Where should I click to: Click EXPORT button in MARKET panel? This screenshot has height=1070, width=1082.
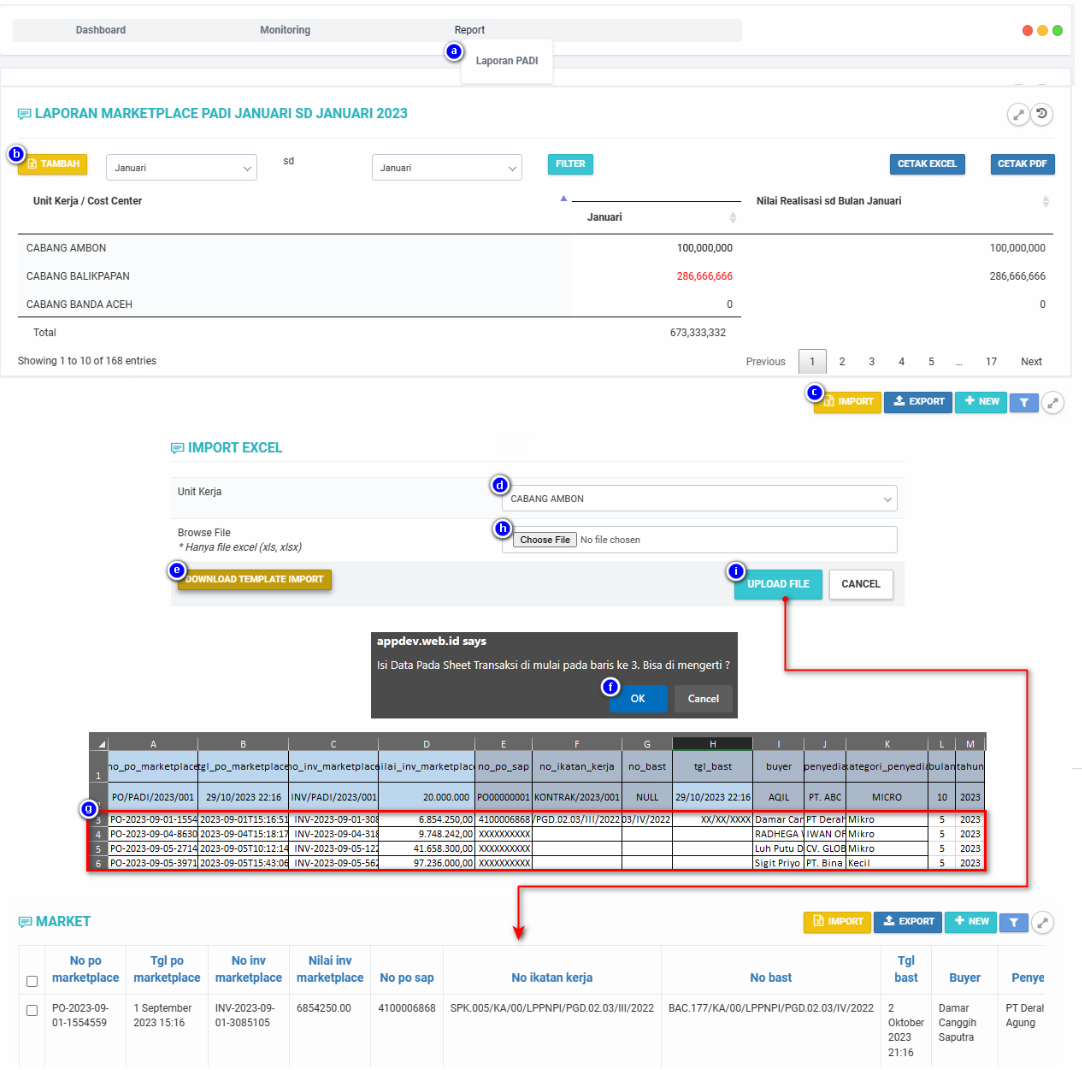coord(908,922)
